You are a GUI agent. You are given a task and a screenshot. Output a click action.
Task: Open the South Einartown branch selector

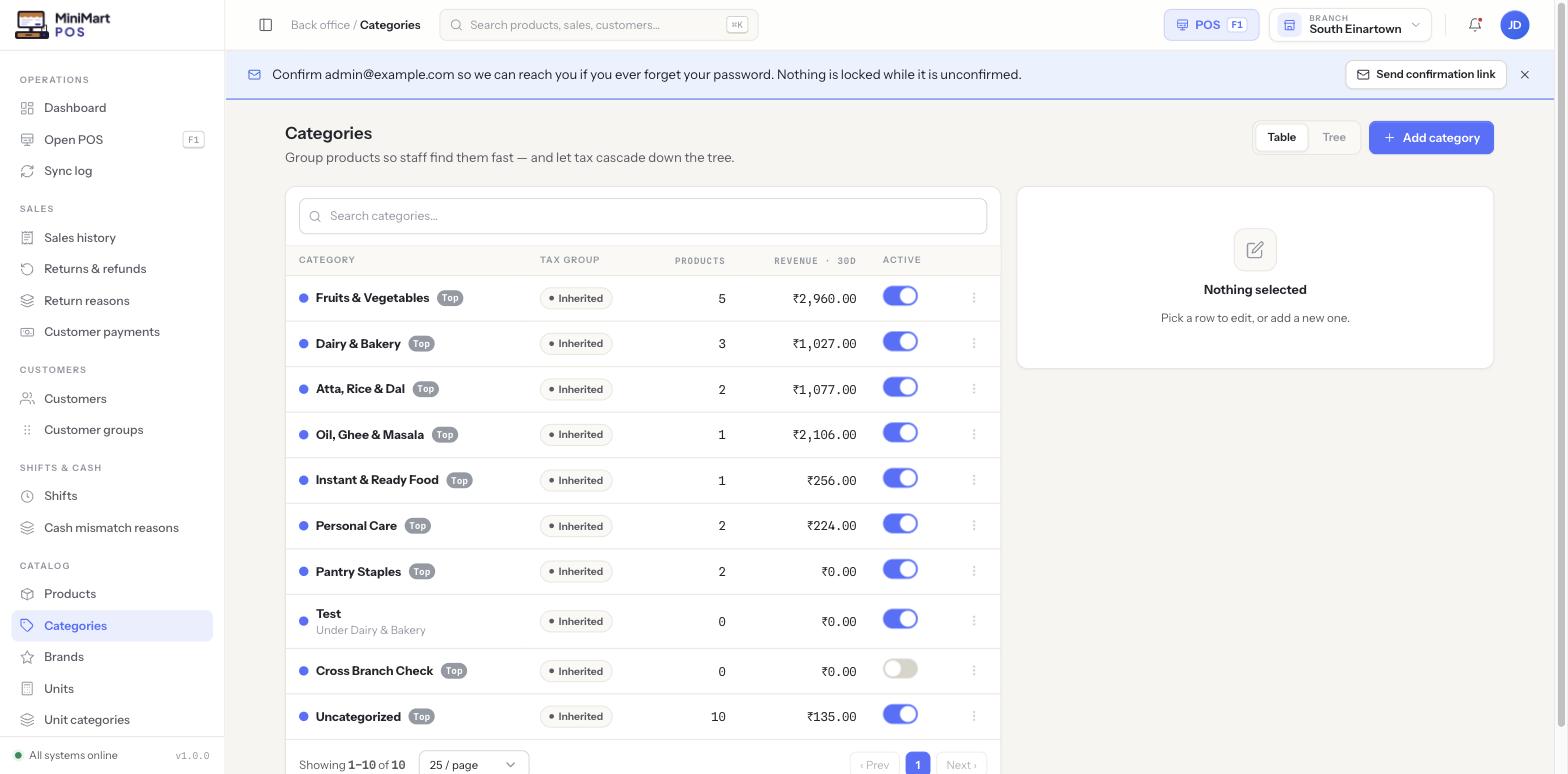1350,25
